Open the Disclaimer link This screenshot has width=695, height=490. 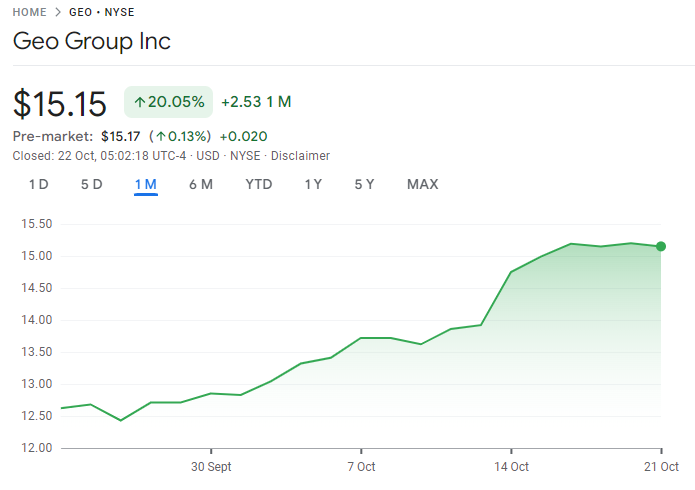(300, 156)
